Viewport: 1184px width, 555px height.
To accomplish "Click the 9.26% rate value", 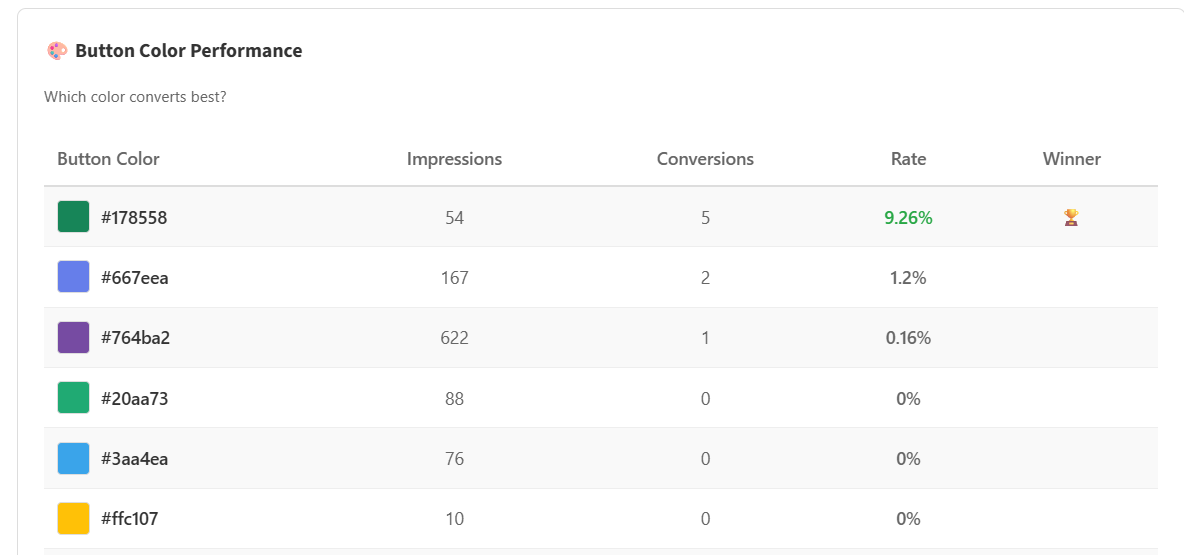I will coord(908,217).
